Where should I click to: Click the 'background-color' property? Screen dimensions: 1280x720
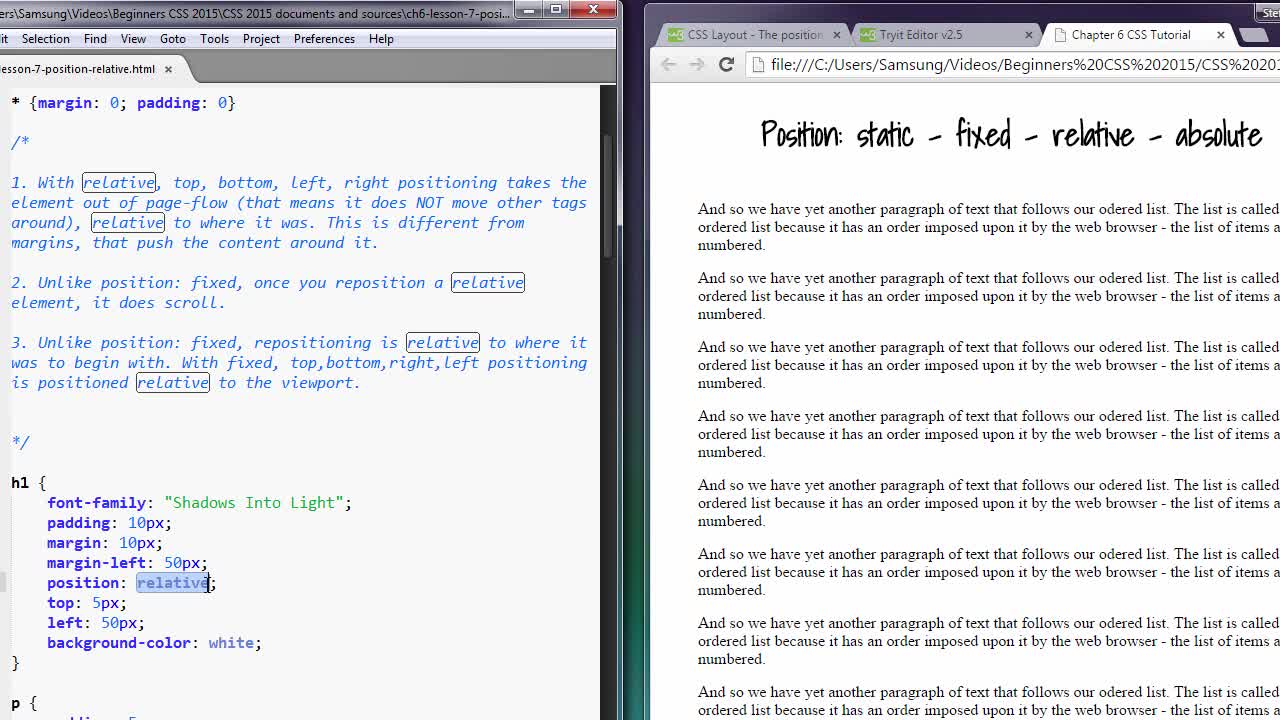click(119, 643)
